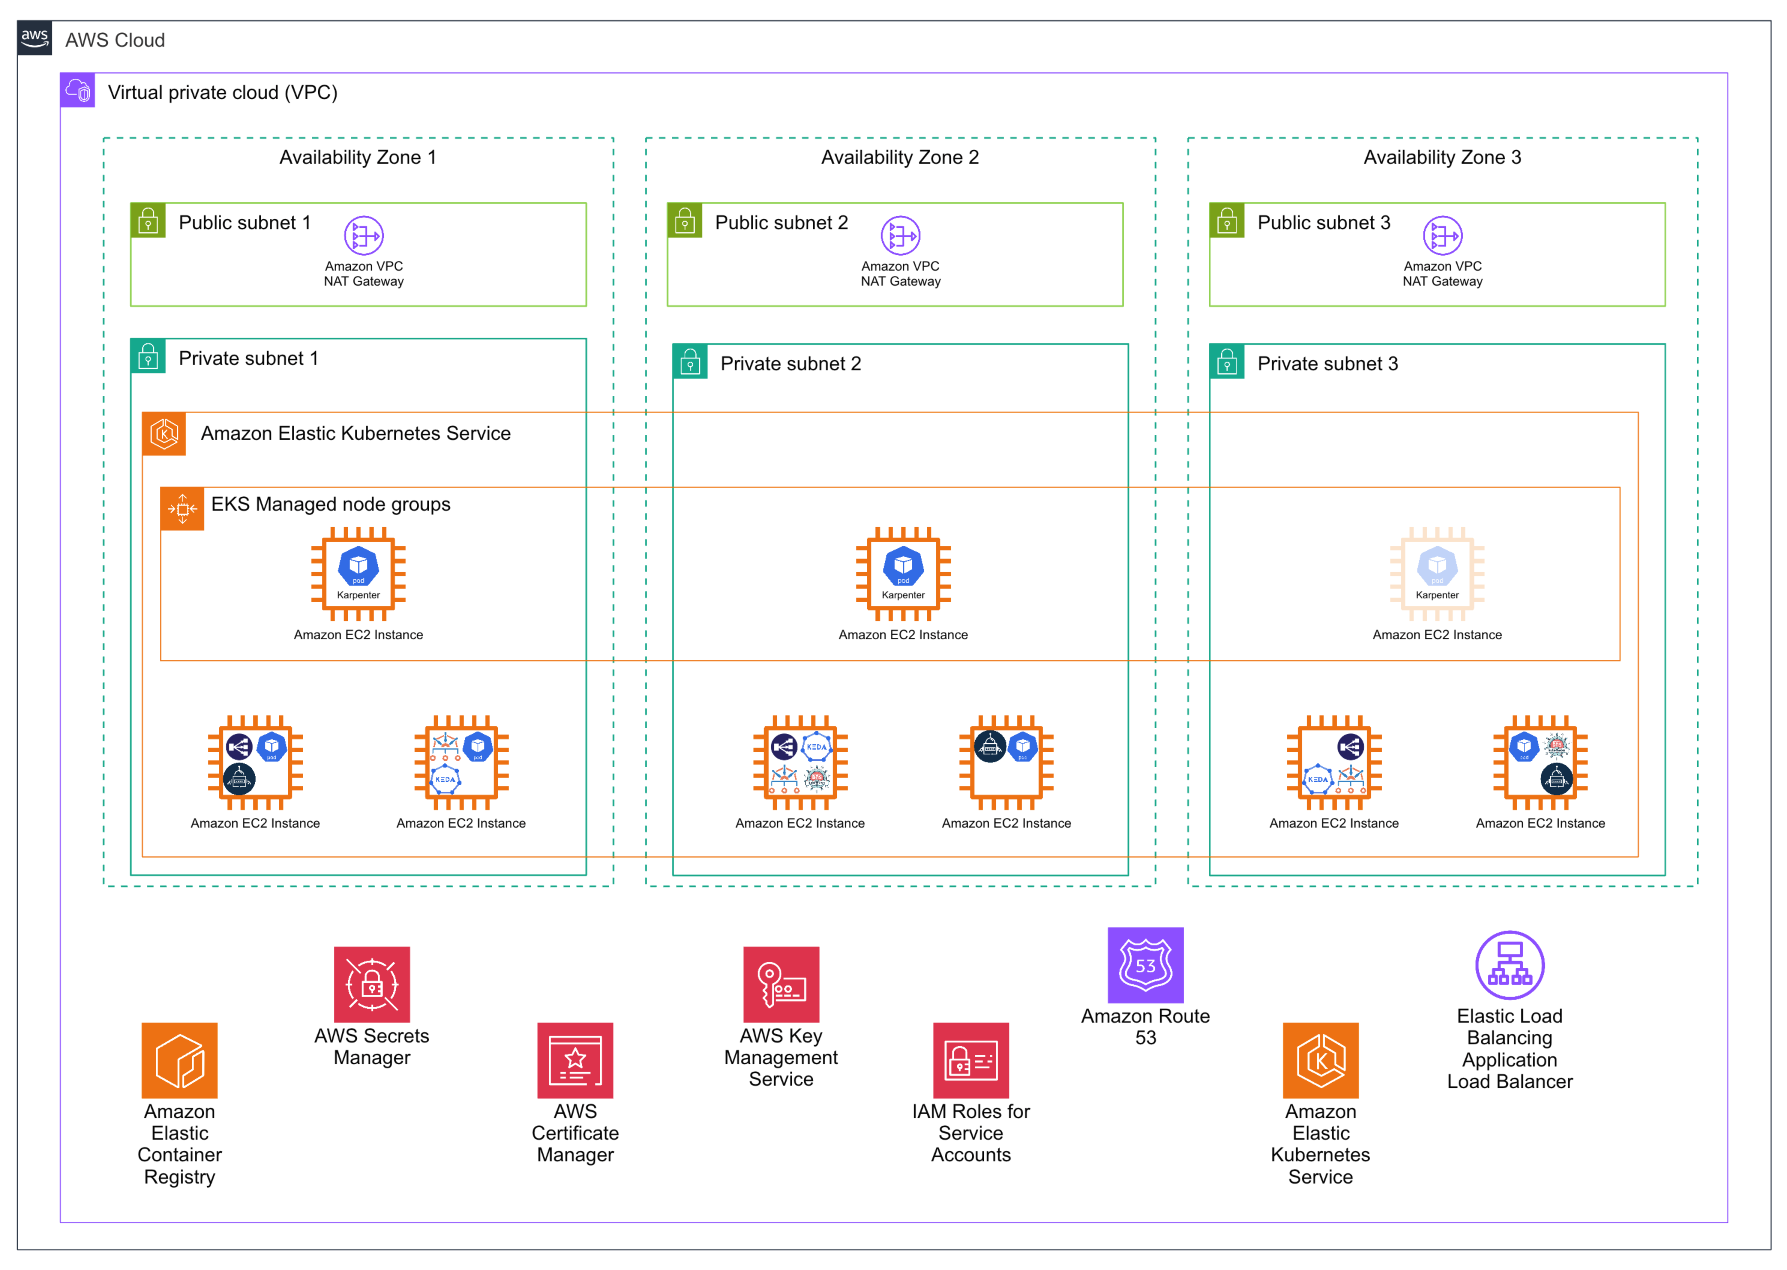1787x1270 pixels.
Task: Click the Public subnet 2 lock icon
Action: 685,220
